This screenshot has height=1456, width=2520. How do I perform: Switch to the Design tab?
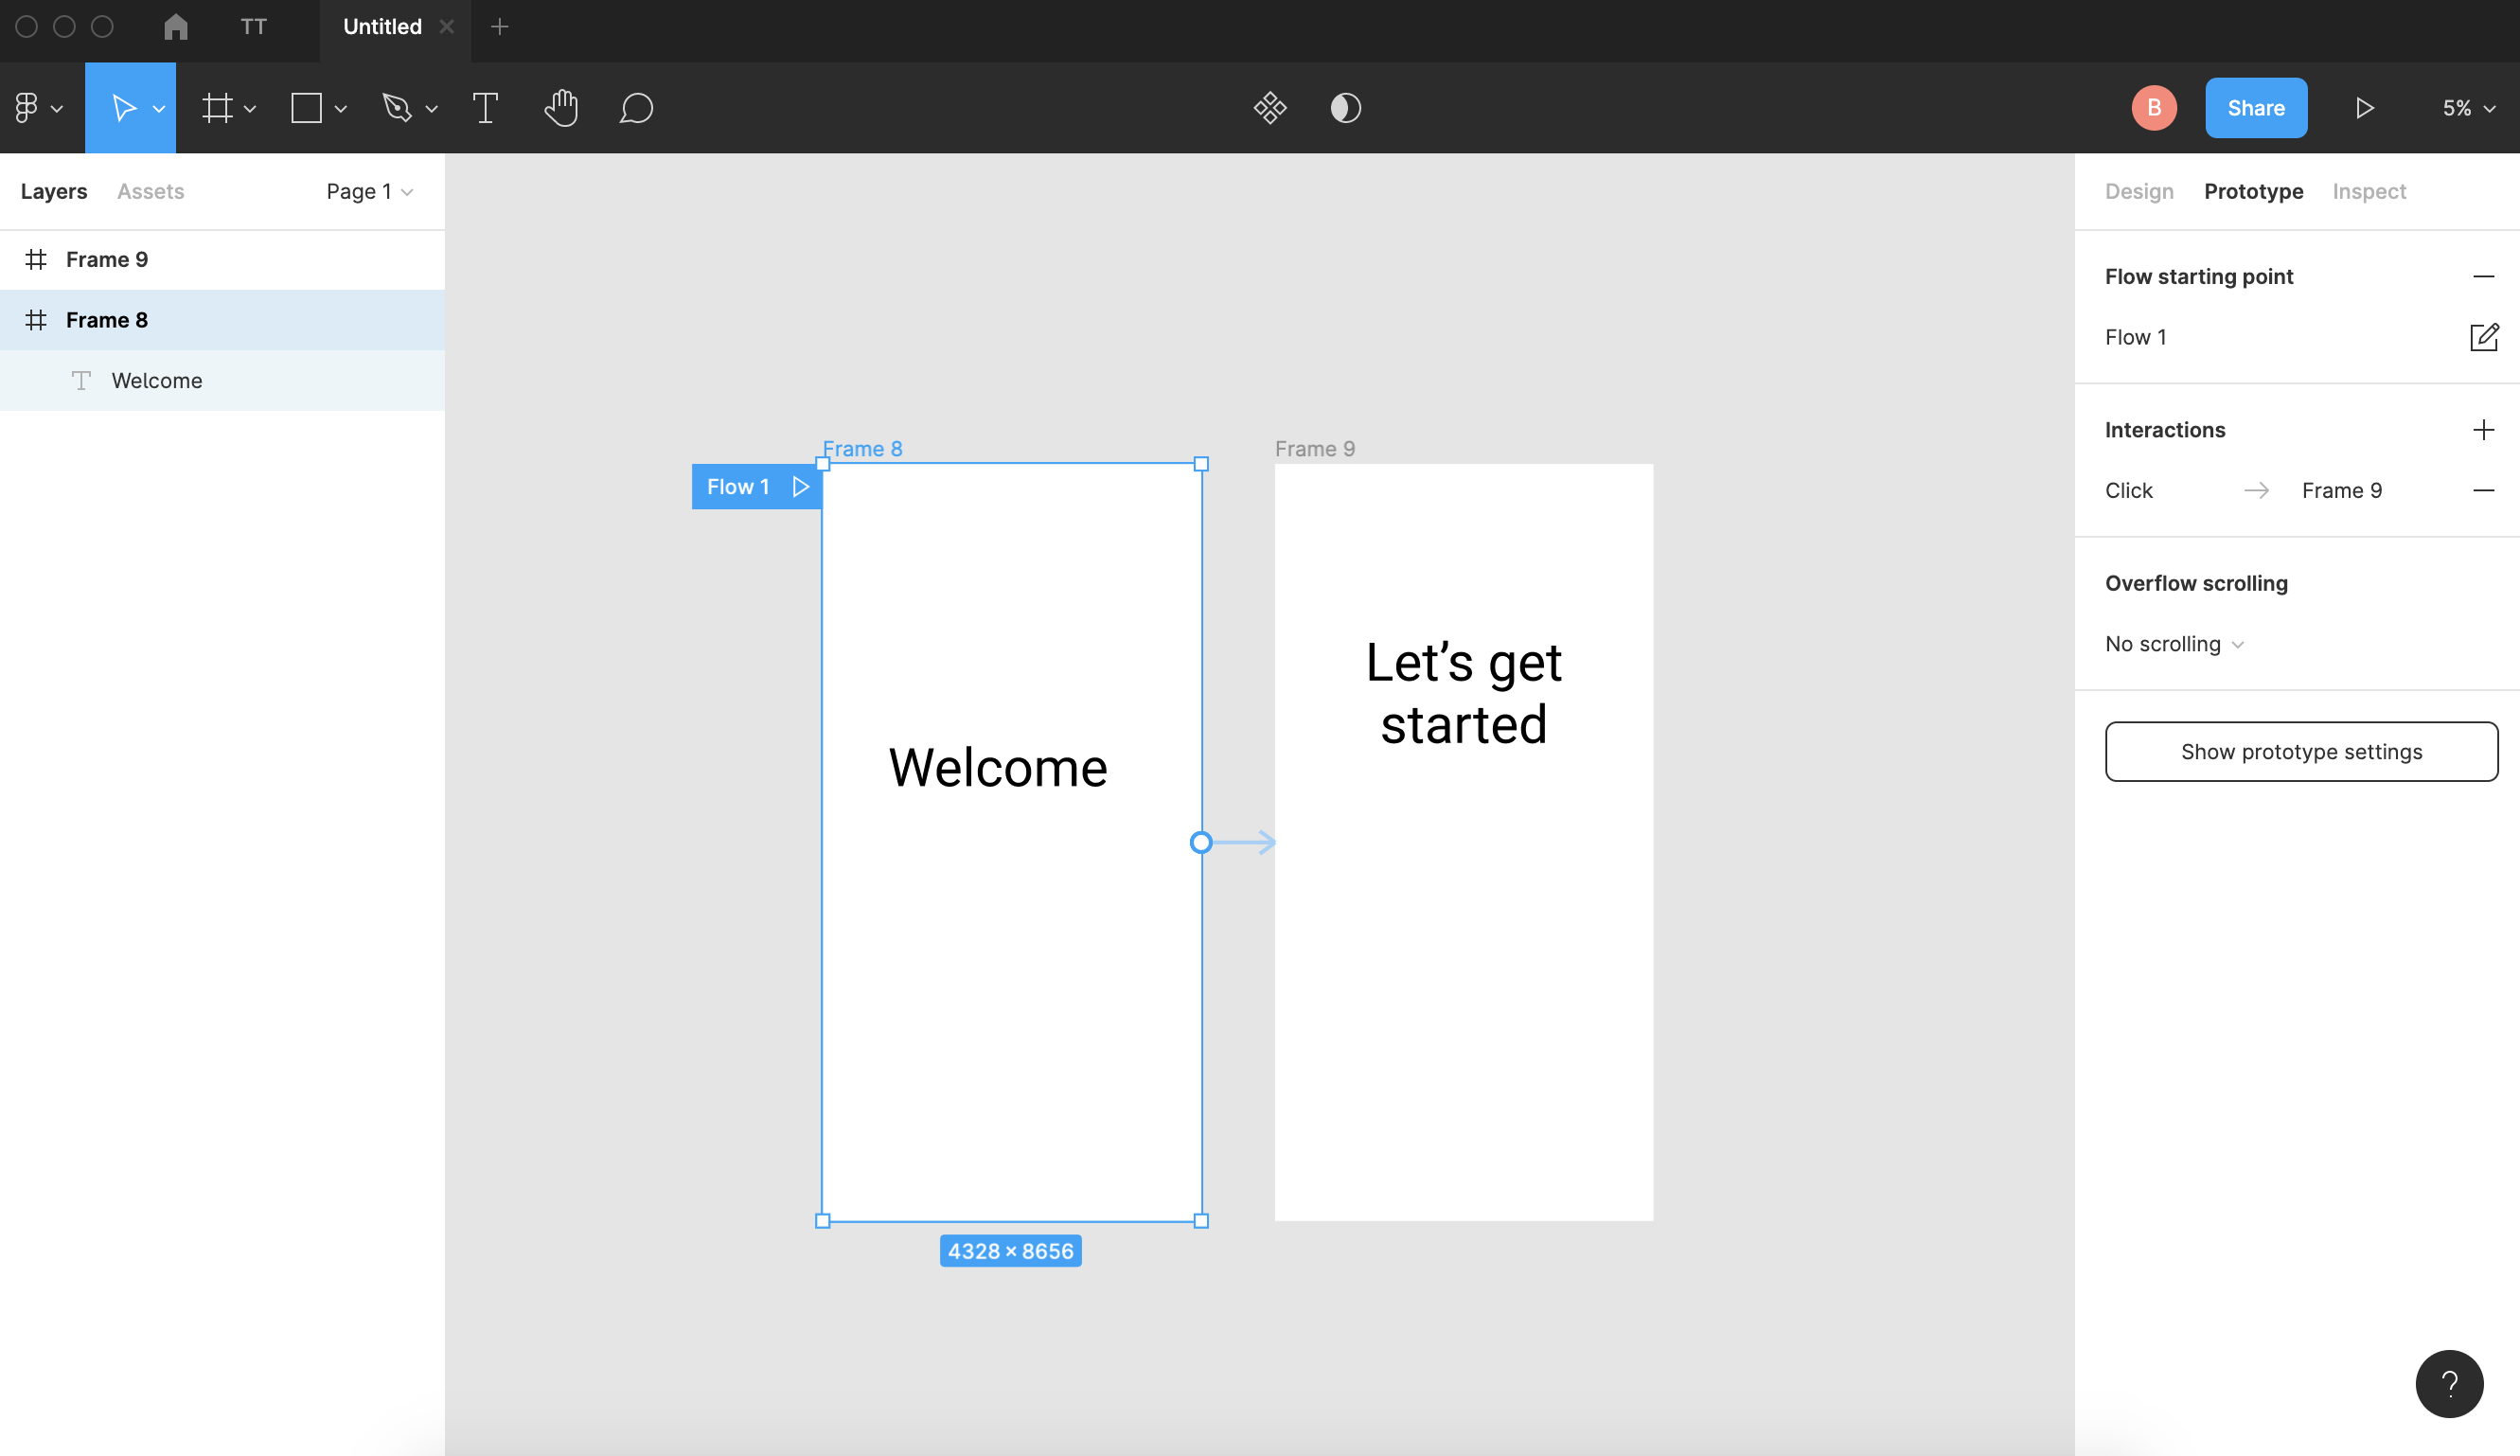2137,190
